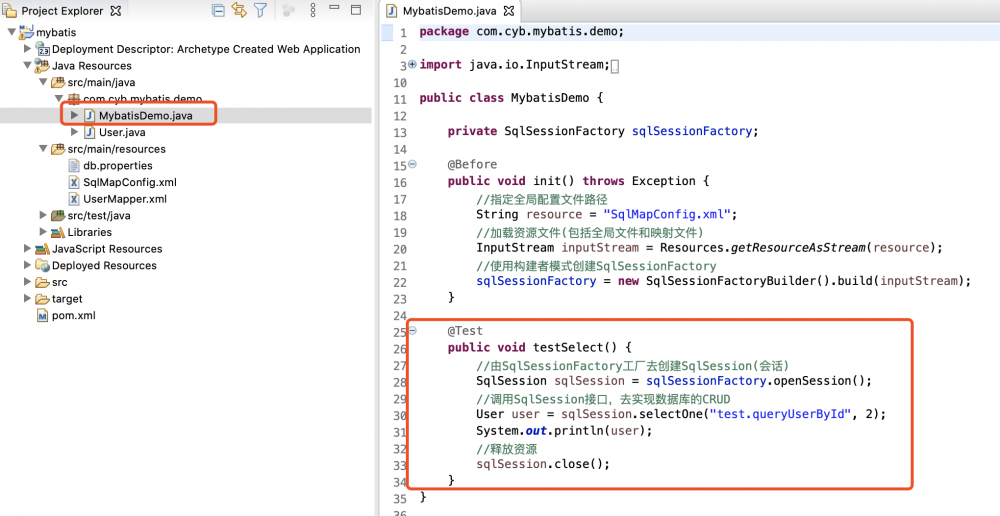1000x516 pixels.
Task: Click the src/main/resources folder icon
Action: (58, 149)
